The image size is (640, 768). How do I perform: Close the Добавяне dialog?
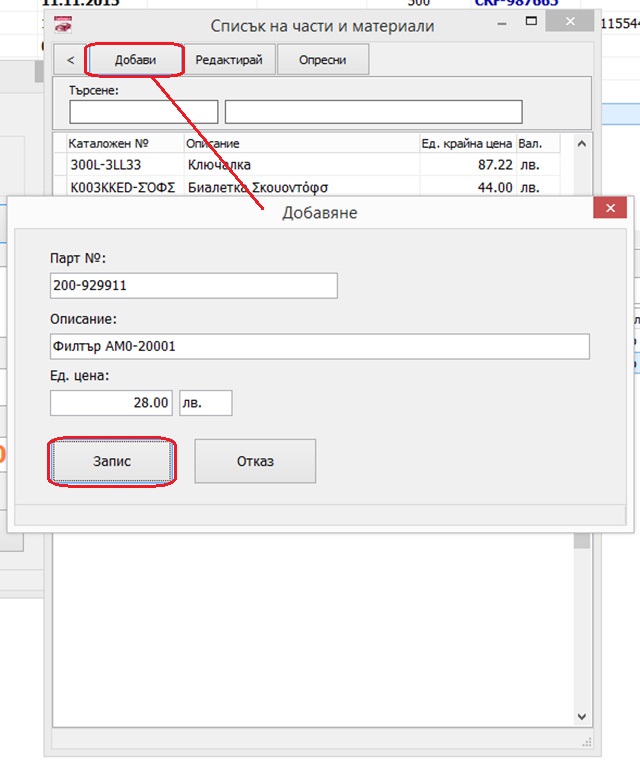tap(610, 208)
